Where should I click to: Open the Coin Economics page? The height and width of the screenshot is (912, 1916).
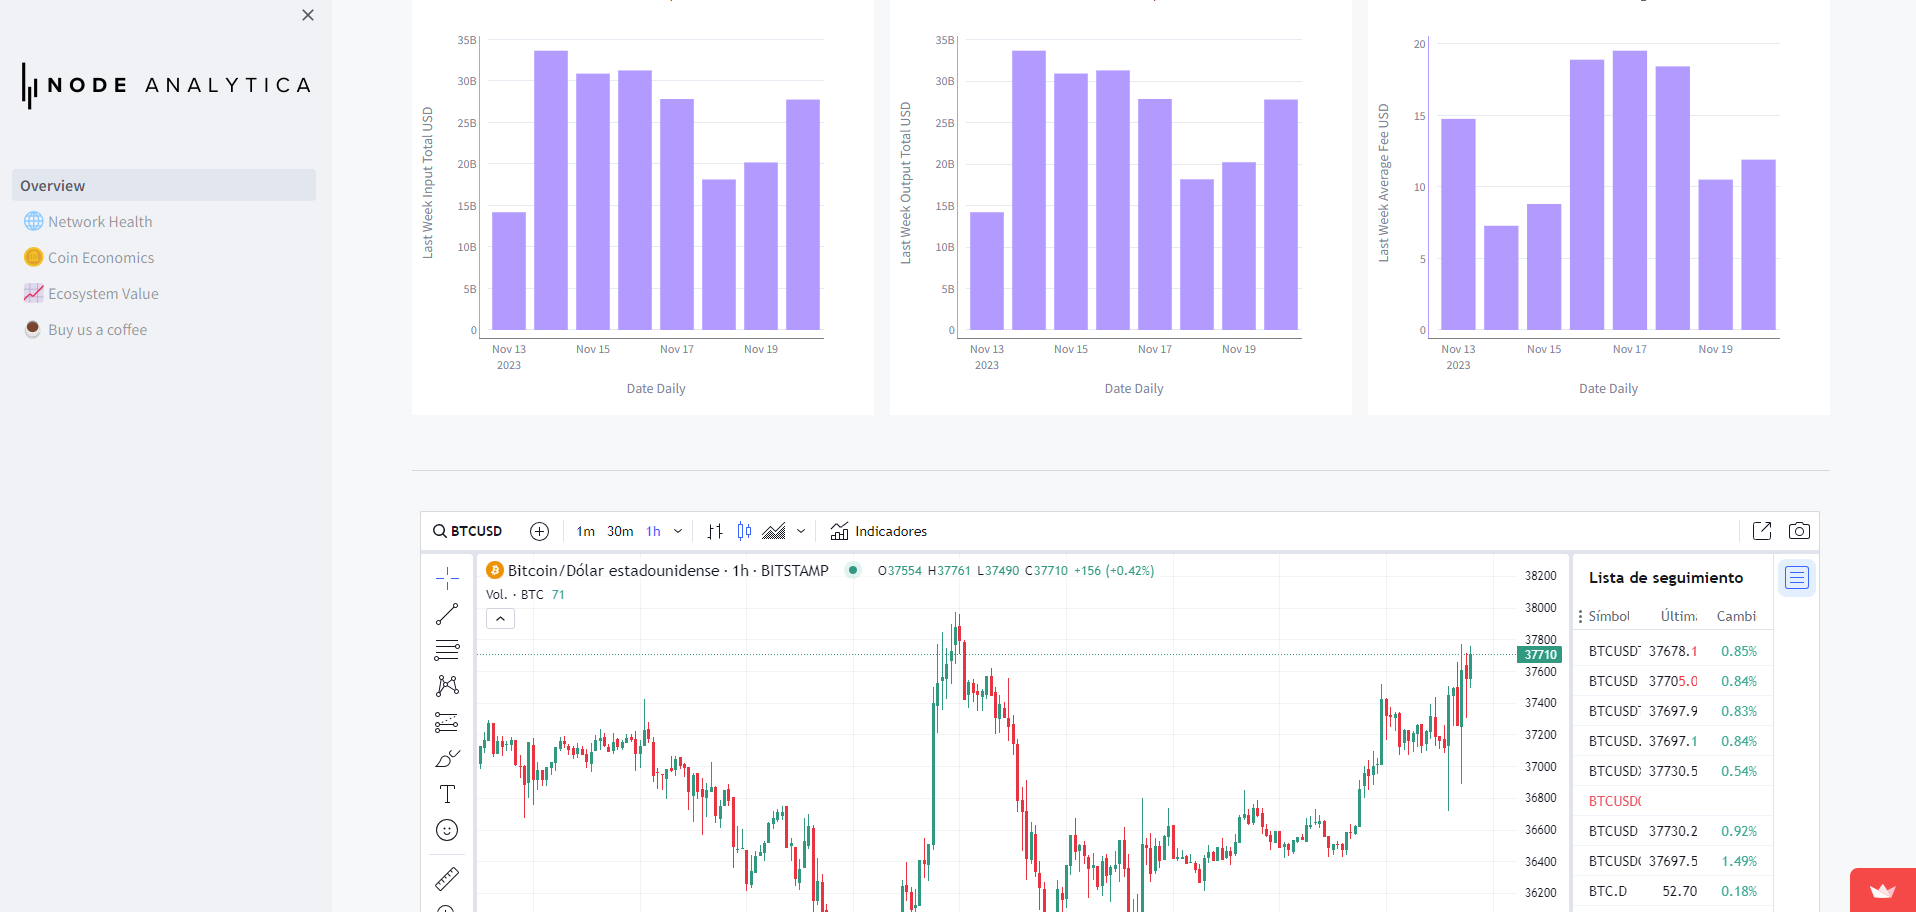tap(101, 258)
